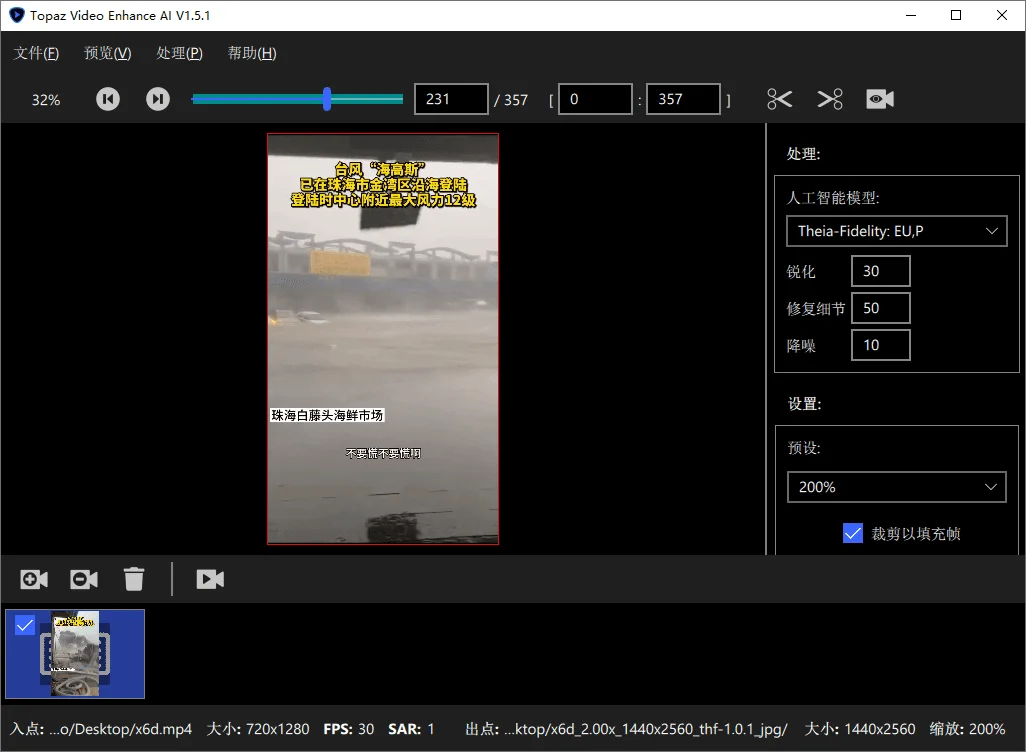
Task: Open the 预览 menu
Action: [107, 53]
